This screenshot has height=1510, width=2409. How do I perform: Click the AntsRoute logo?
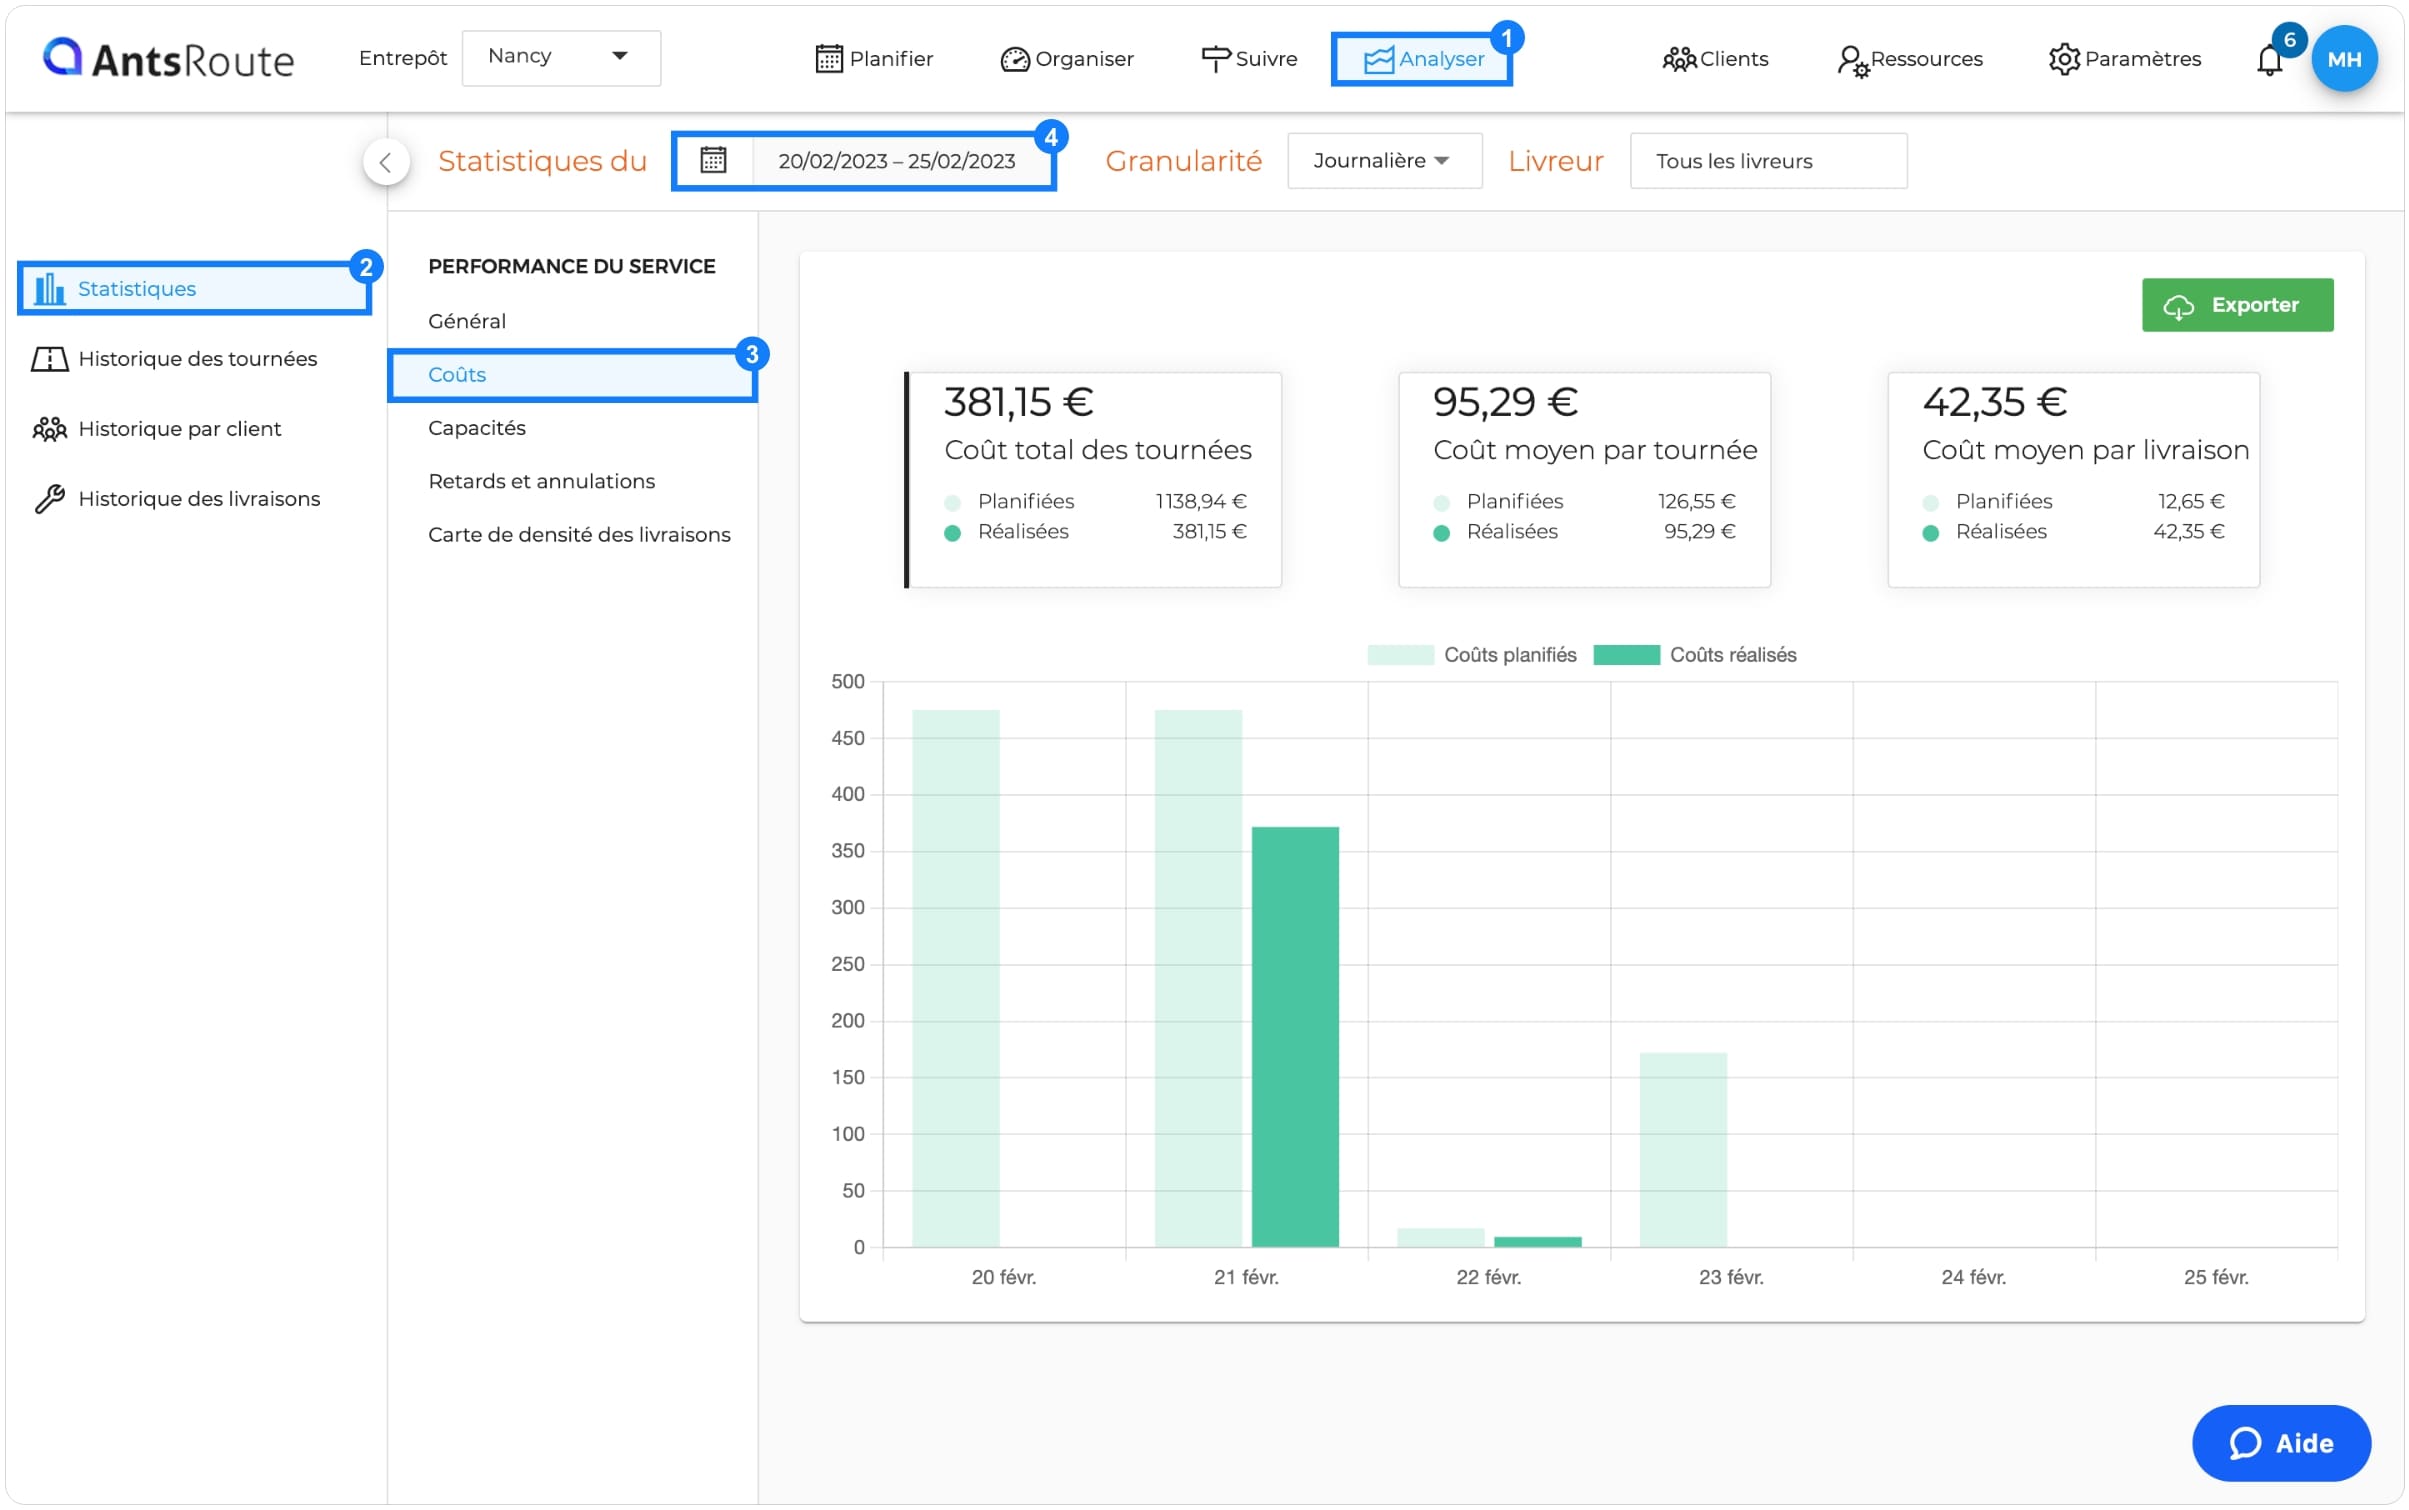(168, 59)
